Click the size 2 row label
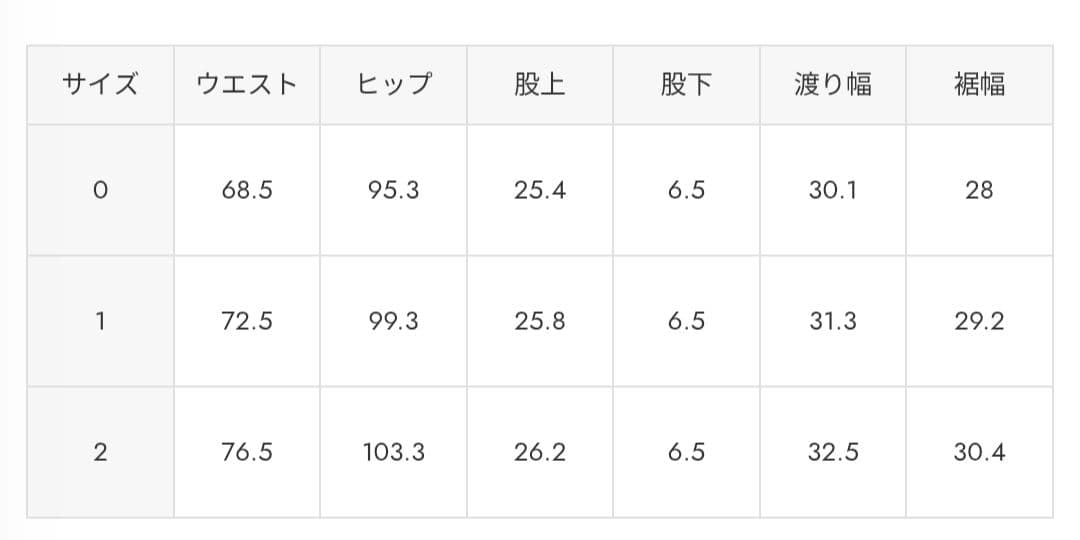This screenshot has height=540, width=1080. coord(100,452)
